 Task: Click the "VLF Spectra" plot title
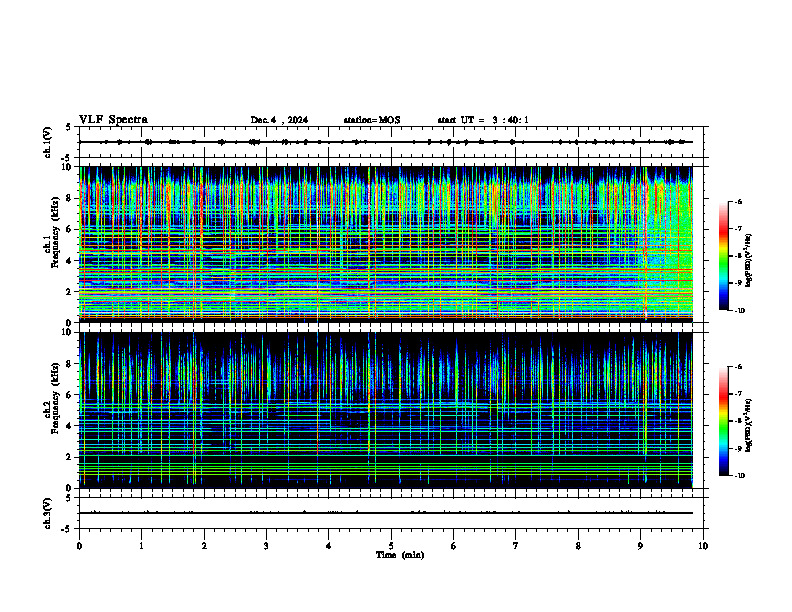point(113,120)
